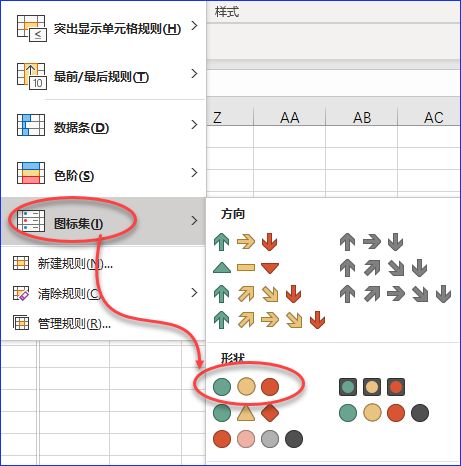
Task: Apply 3 triangles icon set
Action: 246,267
